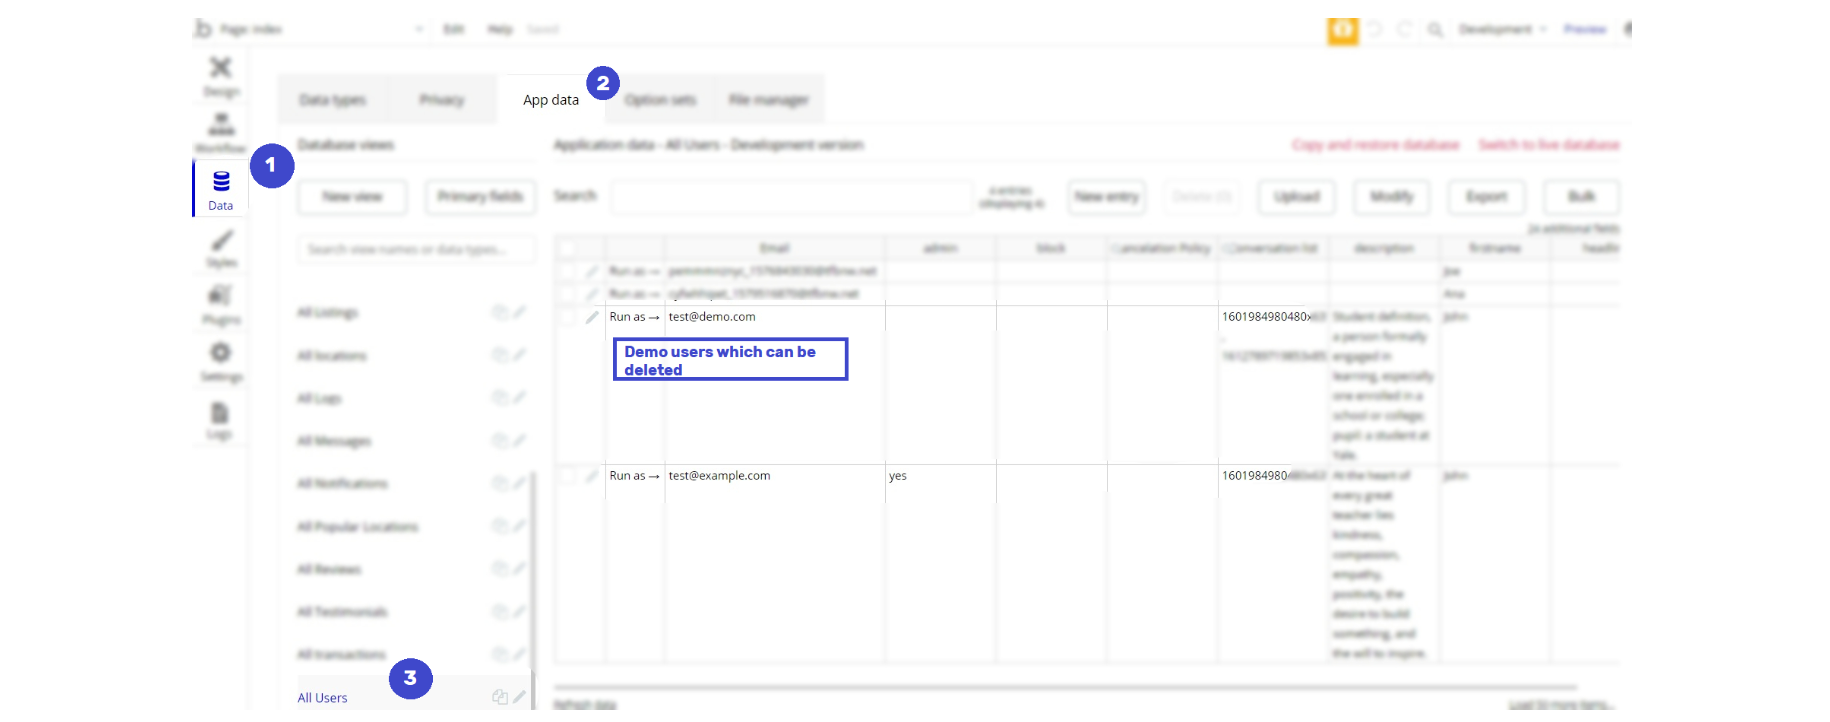Open the Data section in the sidebar
Image resolution: width=1830 pixels, height=722 pixels.
[221, 190]
